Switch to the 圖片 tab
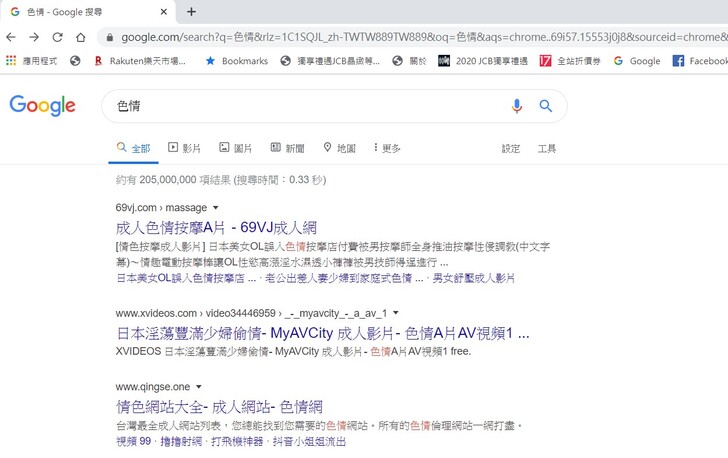 tap(235, 148)
